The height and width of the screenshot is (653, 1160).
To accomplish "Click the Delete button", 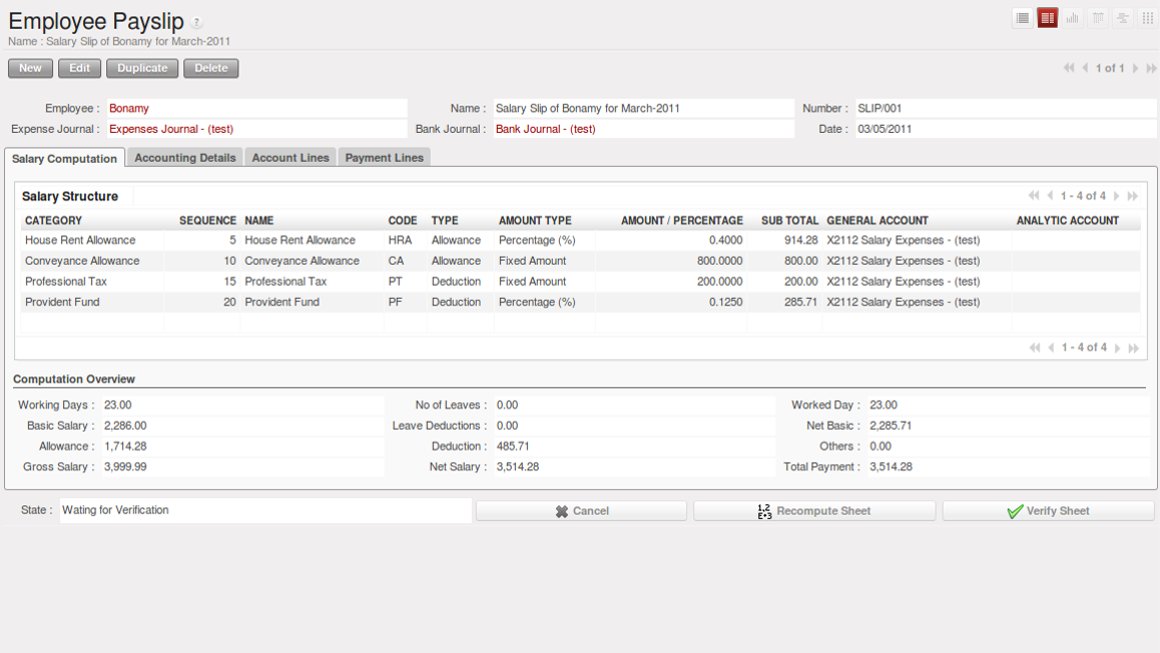I will click(211, 68).
